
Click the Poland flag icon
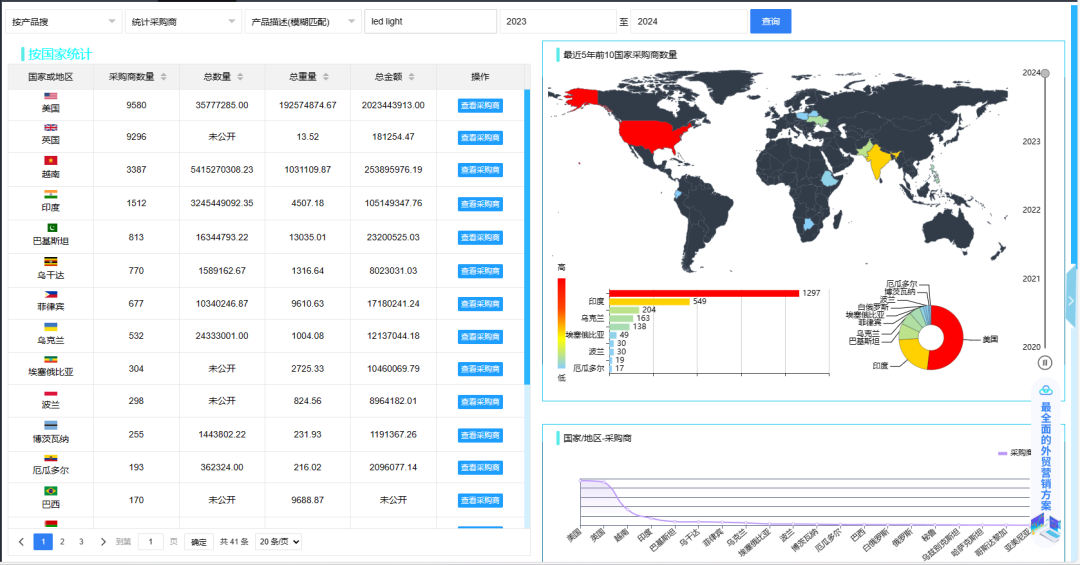pyautogui.click(x=50, y=393)
